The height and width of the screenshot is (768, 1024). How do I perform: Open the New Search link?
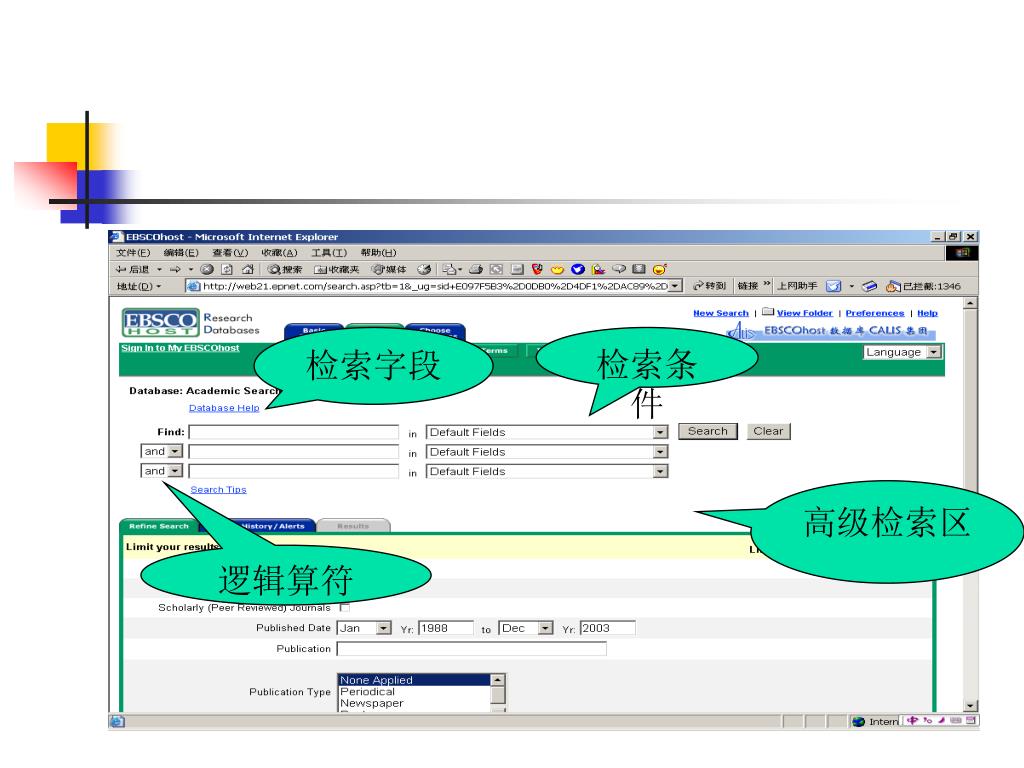tap(721, 313)
